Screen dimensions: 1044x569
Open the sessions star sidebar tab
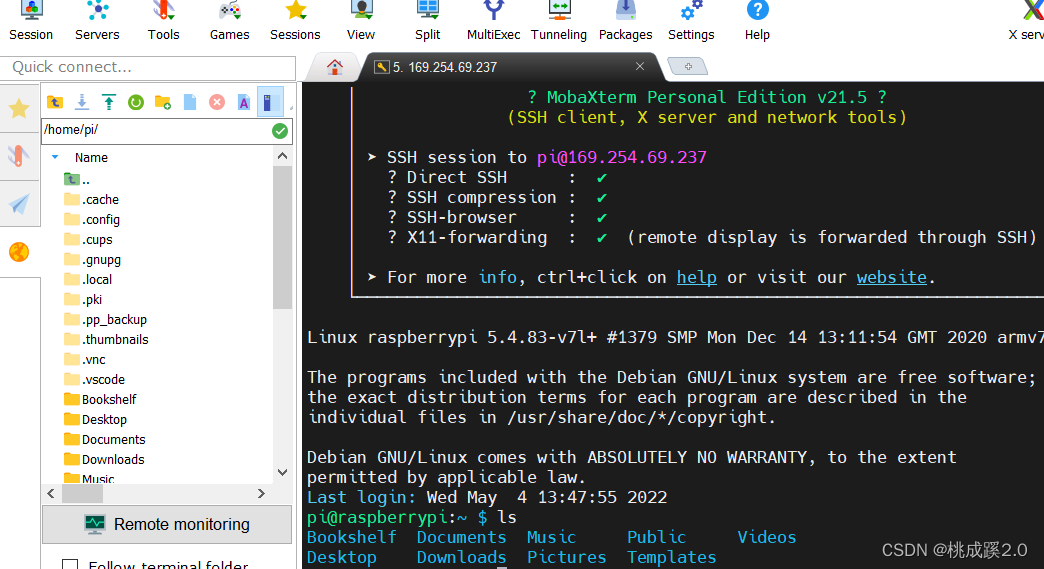(19, 108)
